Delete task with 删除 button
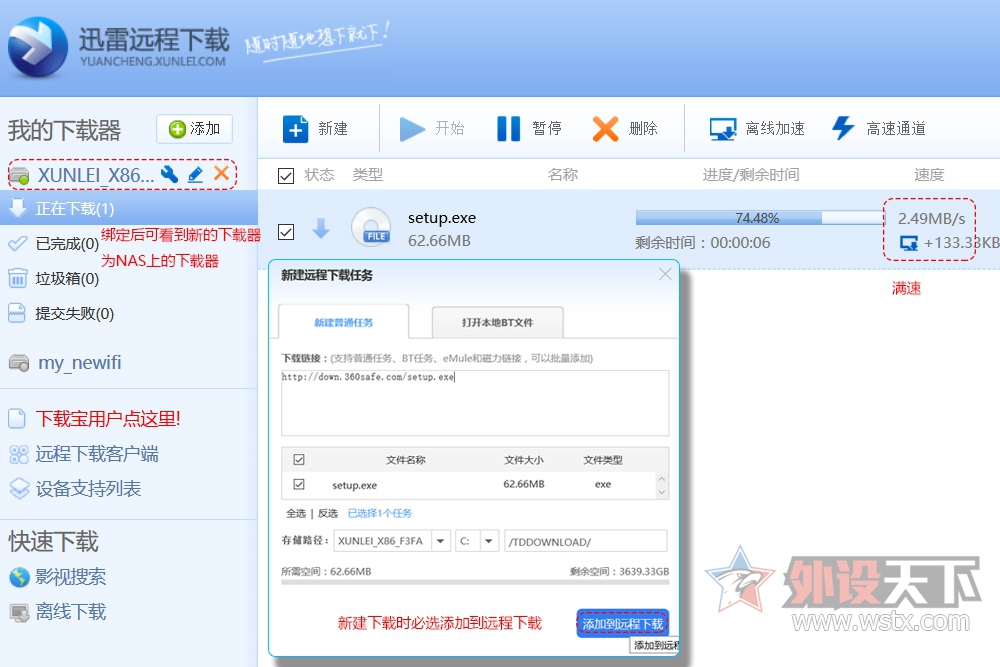1000x667 pixels. point(625,129)
